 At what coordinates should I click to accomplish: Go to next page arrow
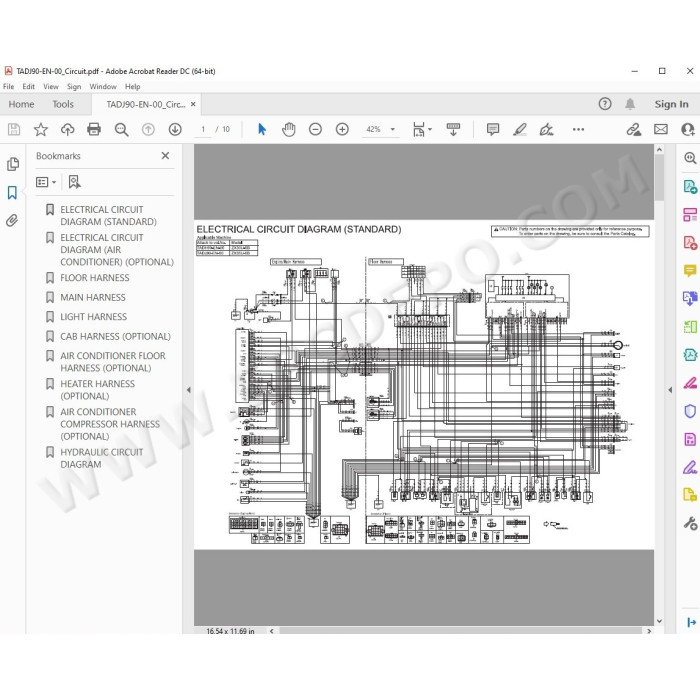[175, 129]
